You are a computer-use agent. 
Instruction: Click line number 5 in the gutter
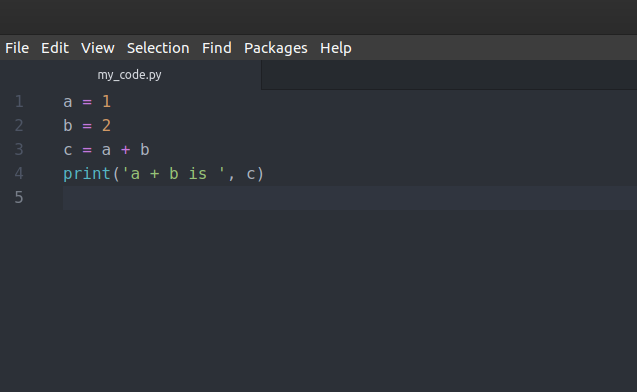(x=19, y=197)
